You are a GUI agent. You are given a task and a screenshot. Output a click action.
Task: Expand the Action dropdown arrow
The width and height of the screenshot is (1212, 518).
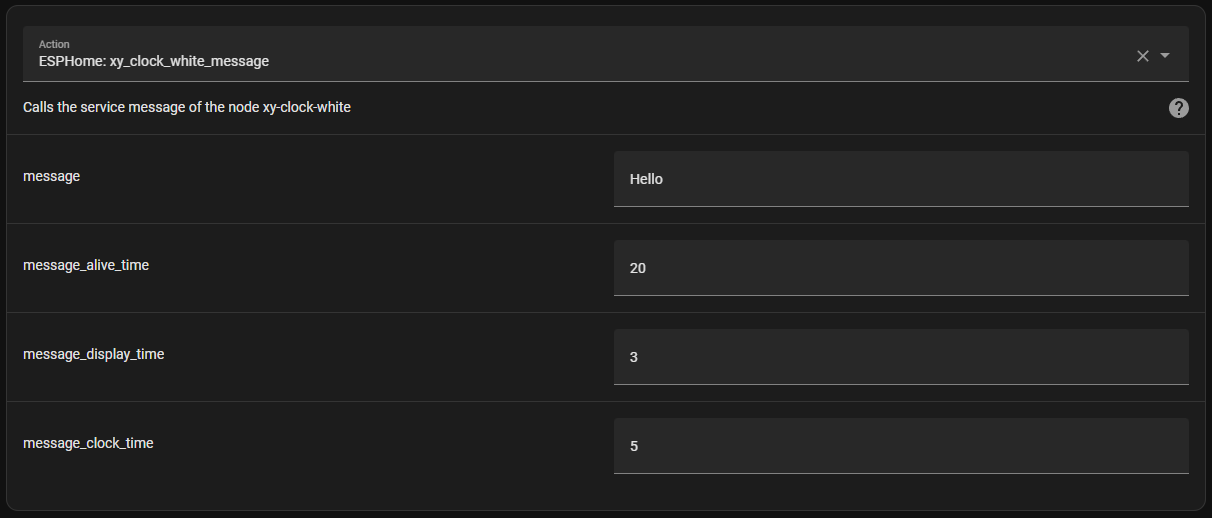click(x=1165, y=56)
